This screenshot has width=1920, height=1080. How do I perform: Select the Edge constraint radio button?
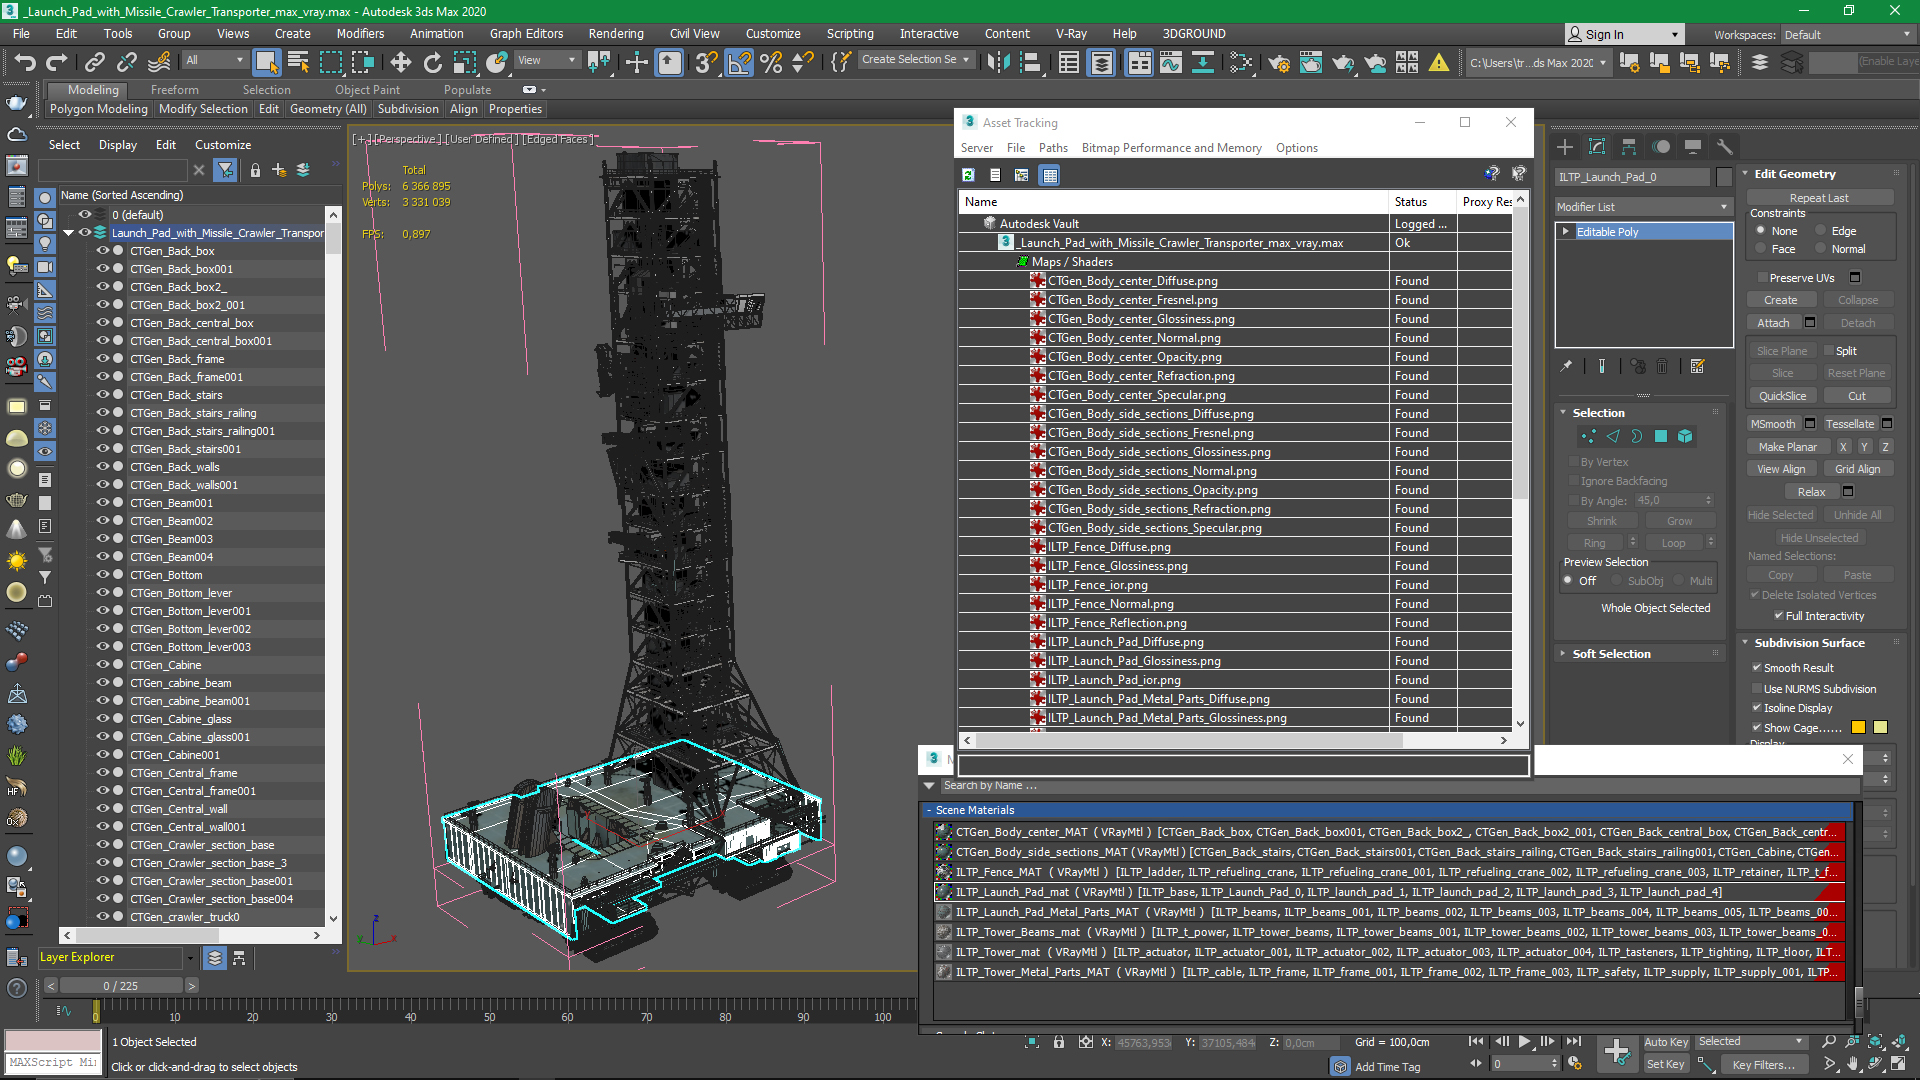[1821, 231]
